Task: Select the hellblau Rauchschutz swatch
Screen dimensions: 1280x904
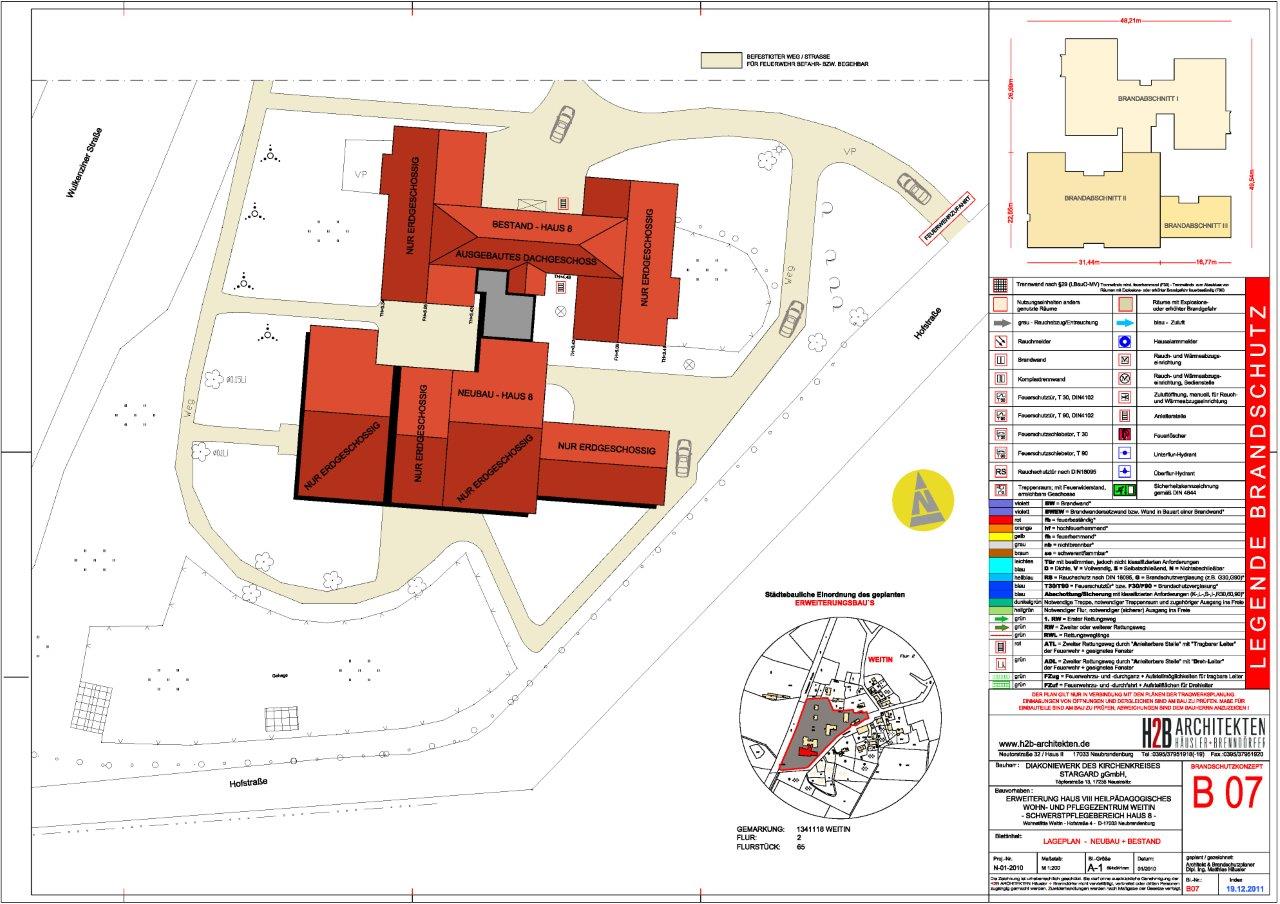Action: click(x=1001, y=577)
